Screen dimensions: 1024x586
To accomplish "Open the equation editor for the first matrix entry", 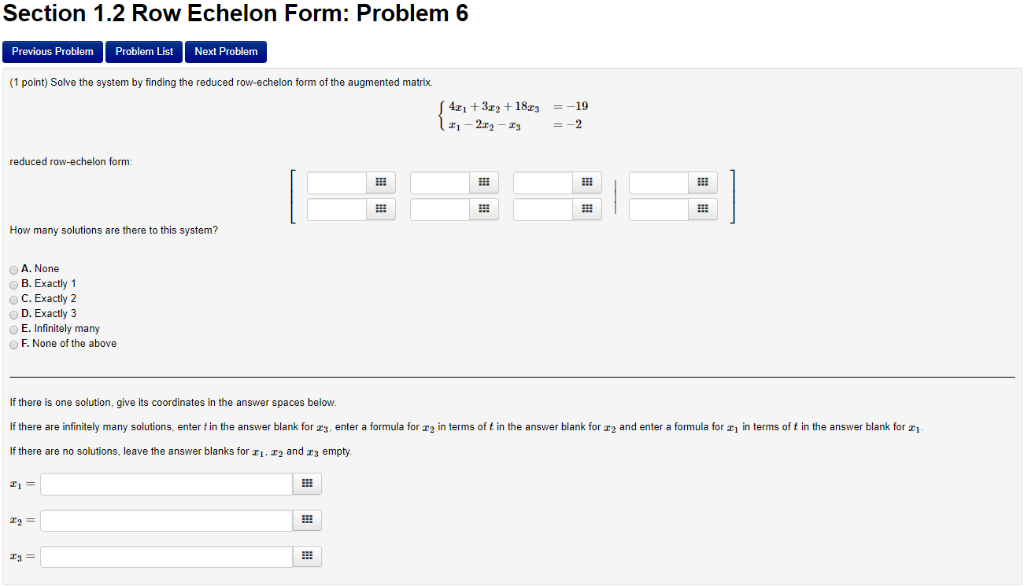I will coord(380,182).
